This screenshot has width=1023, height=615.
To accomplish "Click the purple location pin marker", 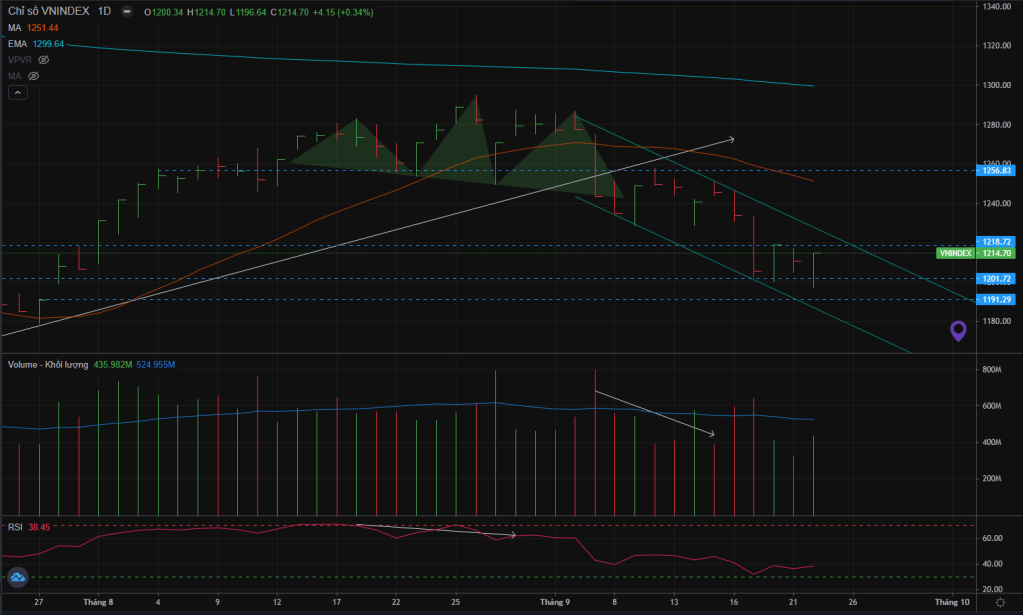I will tap(958, 331).
